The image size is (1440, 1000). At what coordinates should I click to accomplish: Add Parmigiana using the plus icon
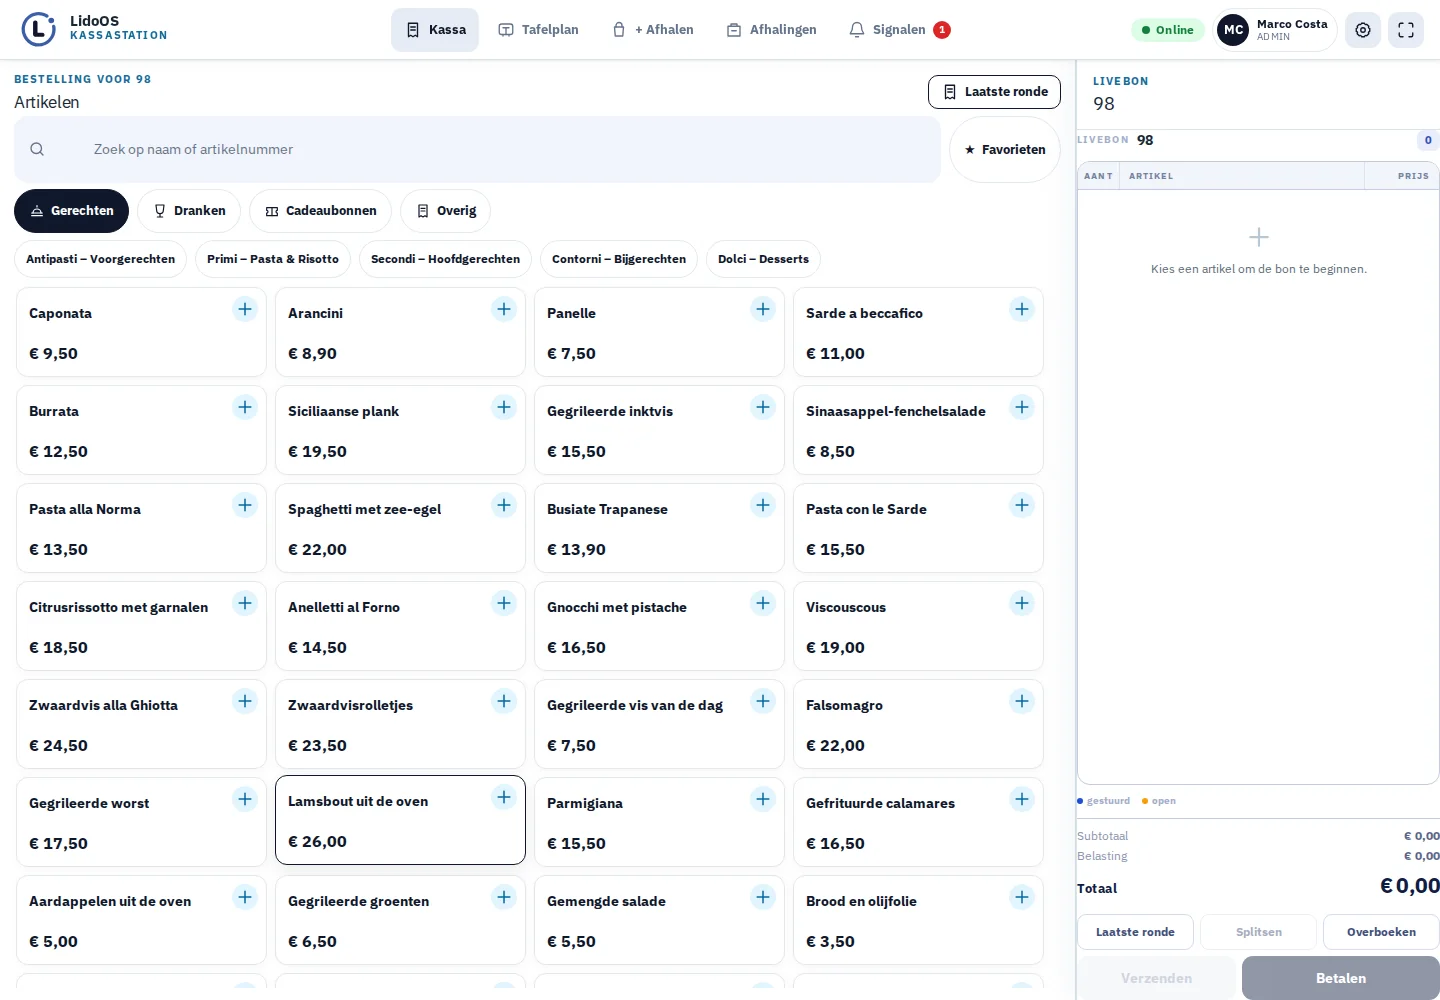tap(763, 799)
